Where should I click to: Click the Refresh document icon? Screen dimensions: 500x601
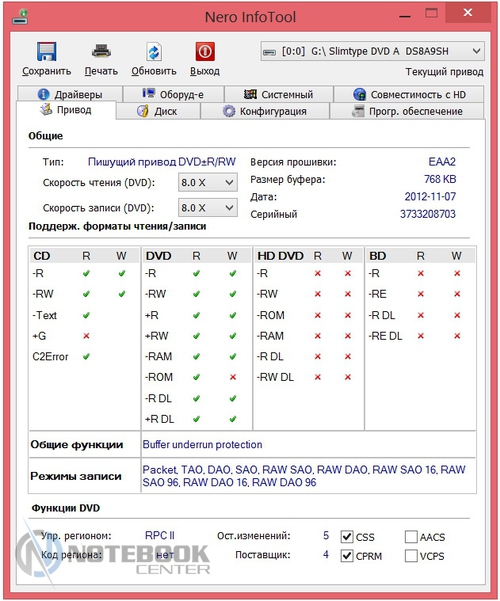point(154,51)
